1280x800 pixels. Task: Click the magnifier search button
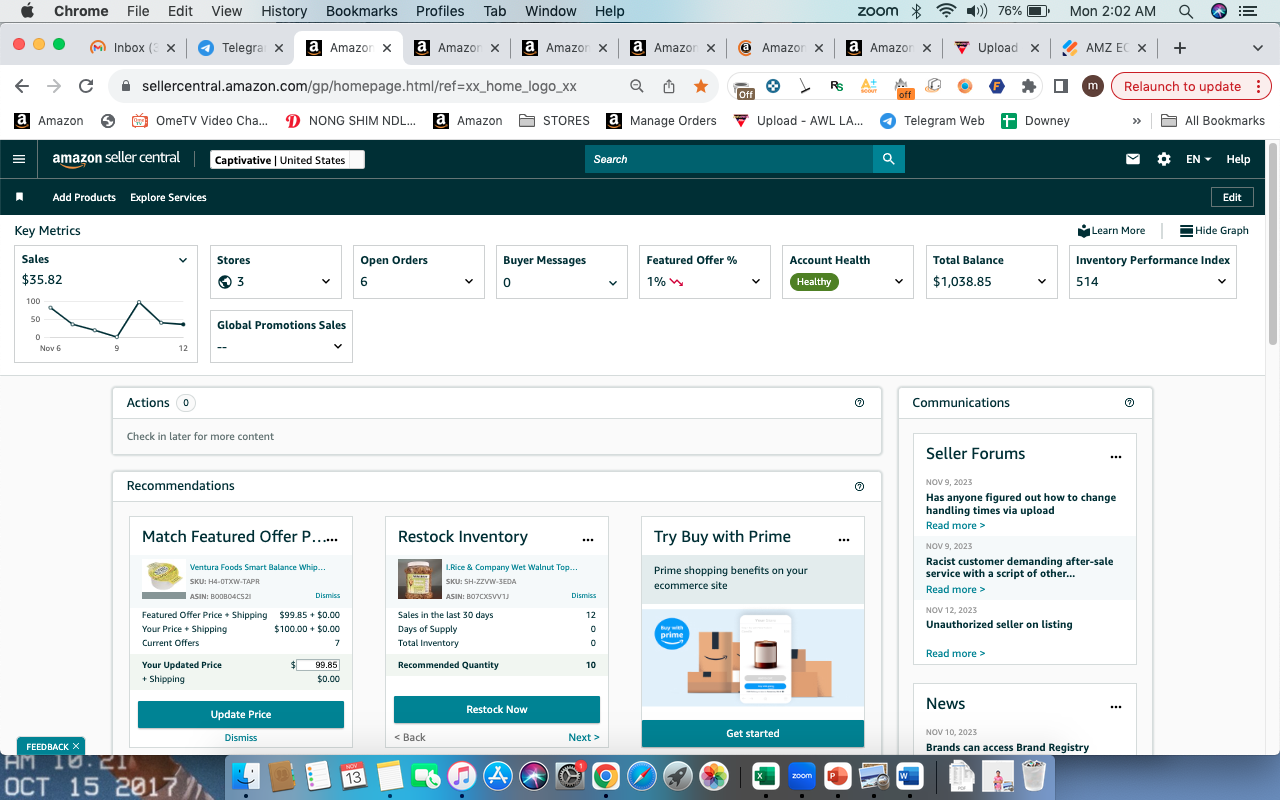888,159
